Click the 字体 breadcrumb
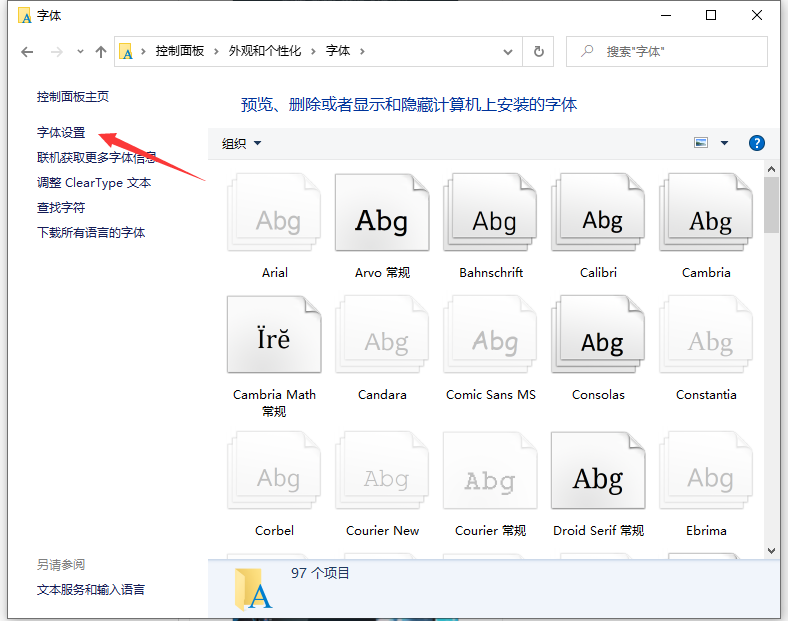 pyautogui.click(x=338, y=51)
